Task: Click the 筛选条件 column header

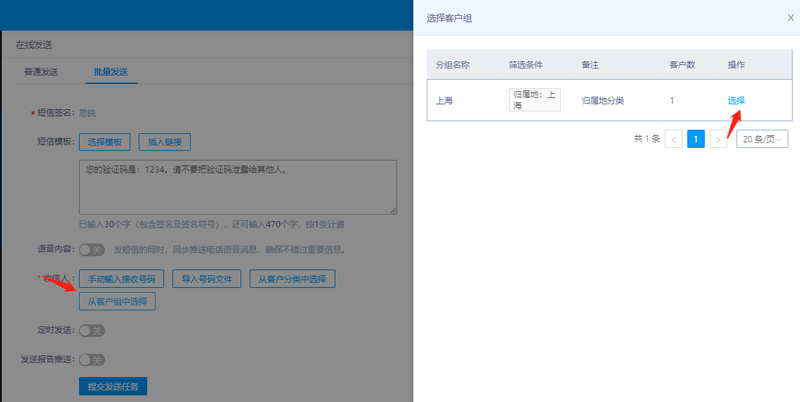Action: click(x=526, y=65)
